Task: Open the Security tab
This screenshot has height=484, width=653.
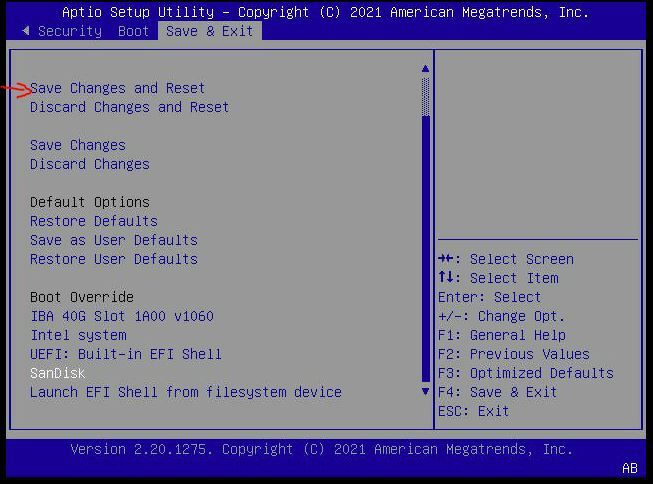Action: 69,31
